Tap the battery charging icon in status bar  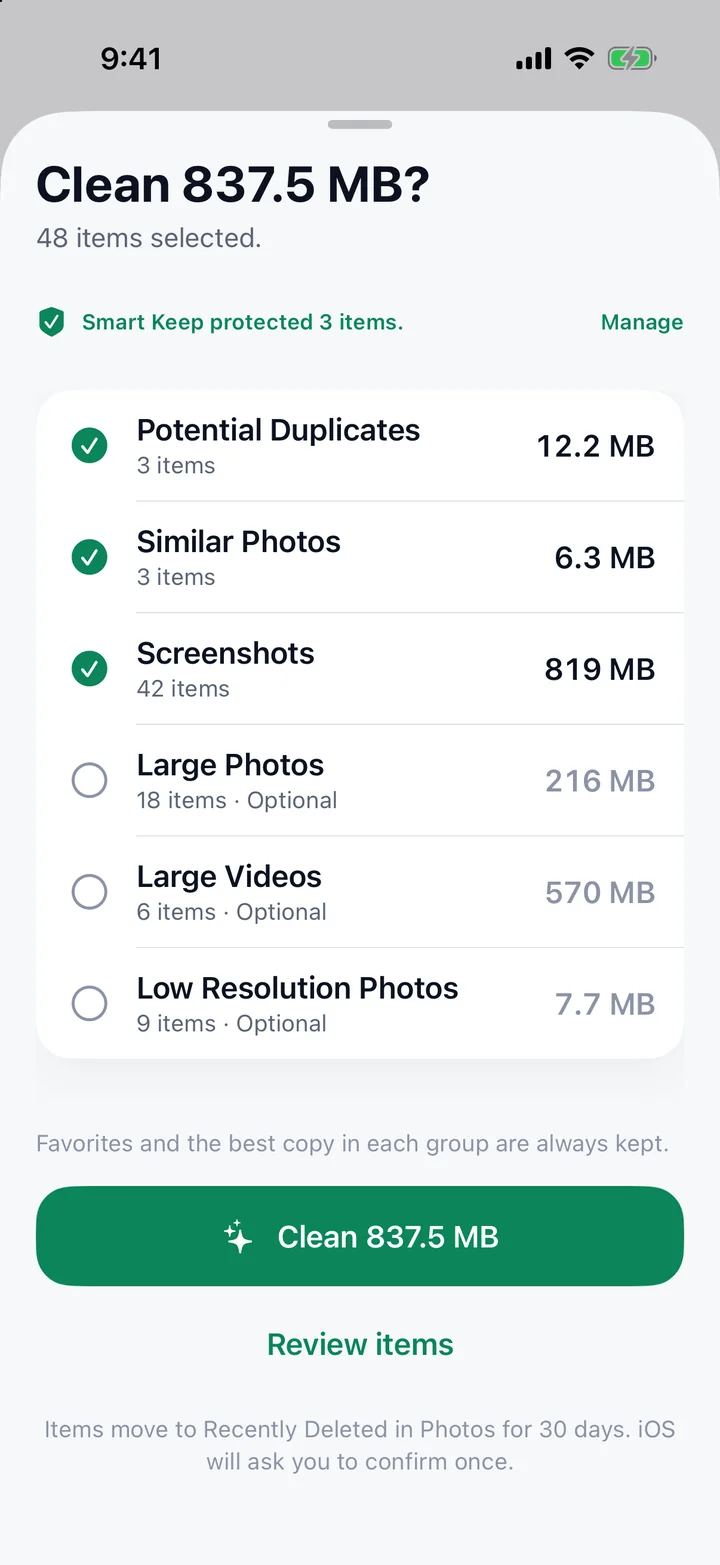[x=631, y=59]
